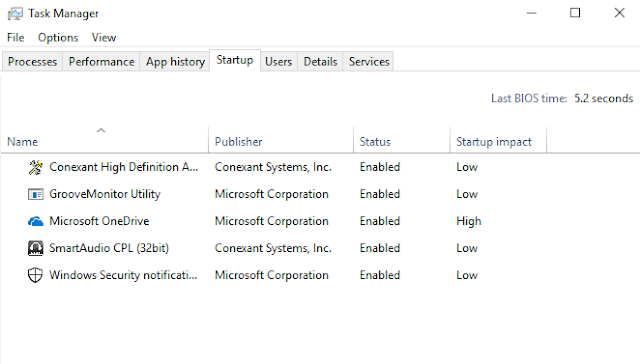The height and width of the screenshot is (364, 640).
Task: Minimize the Task Manager window
Action: coord(531,13)
